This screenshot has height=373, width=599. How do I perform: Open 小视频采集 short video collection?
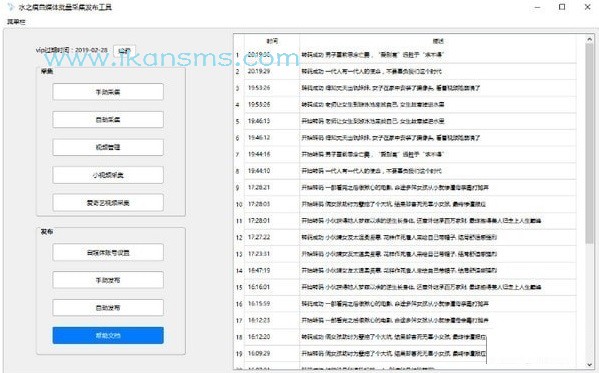108,175
